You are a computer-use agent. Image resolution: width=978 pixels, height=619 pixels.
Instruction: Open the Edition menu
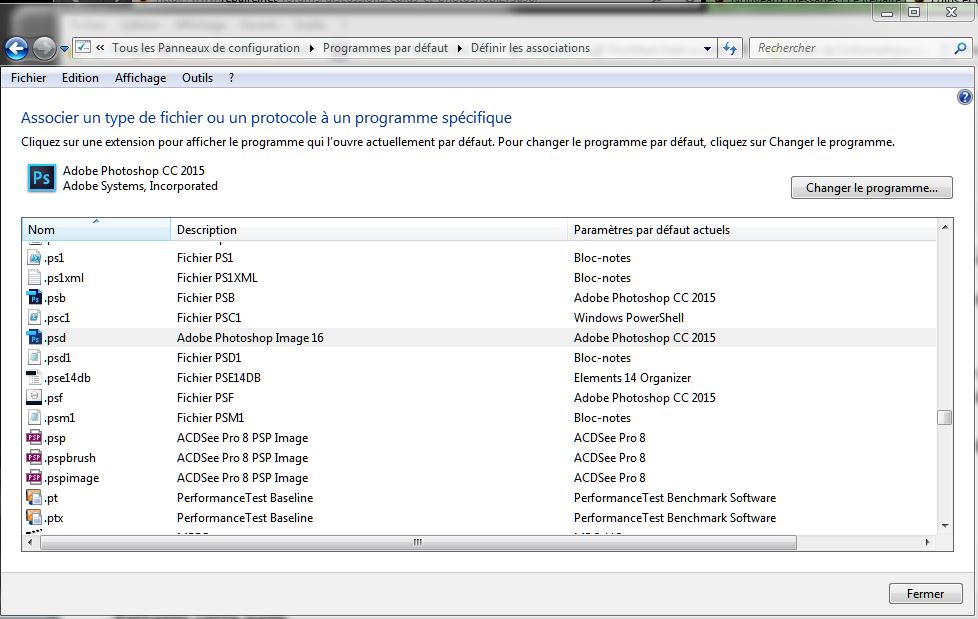[80, 78]
